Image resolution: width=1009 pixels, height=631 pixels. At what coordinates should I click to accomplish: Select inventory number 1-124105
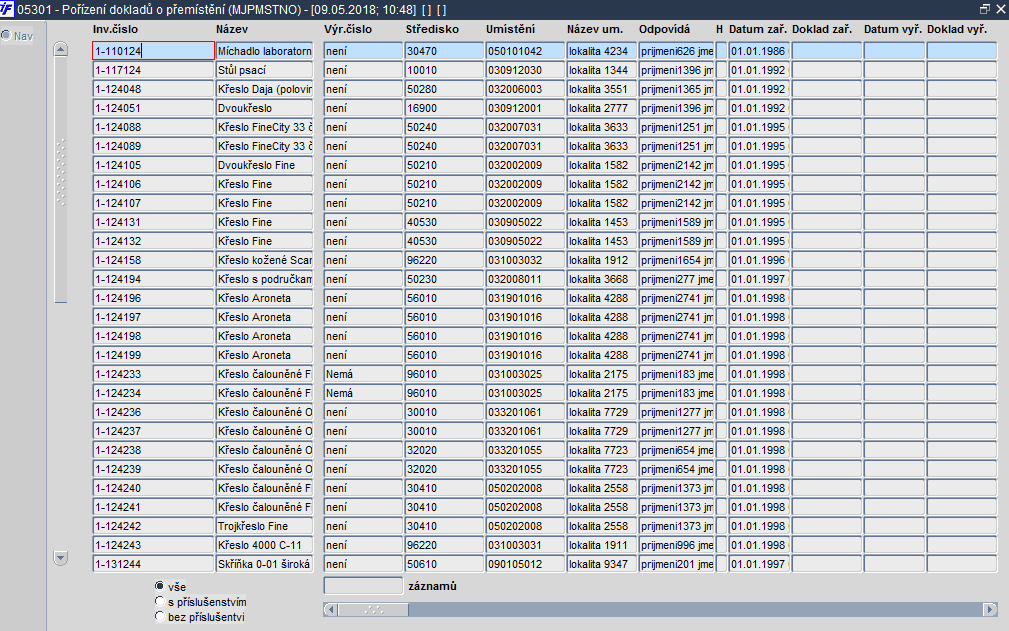coord(153,165)
